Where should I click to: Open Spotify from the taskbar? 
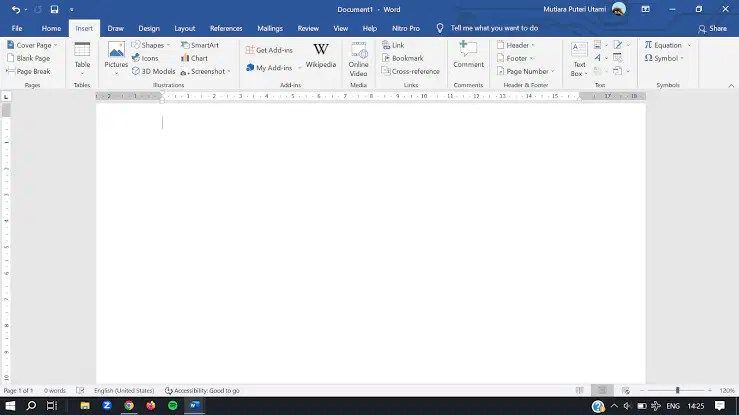point(172,406)
